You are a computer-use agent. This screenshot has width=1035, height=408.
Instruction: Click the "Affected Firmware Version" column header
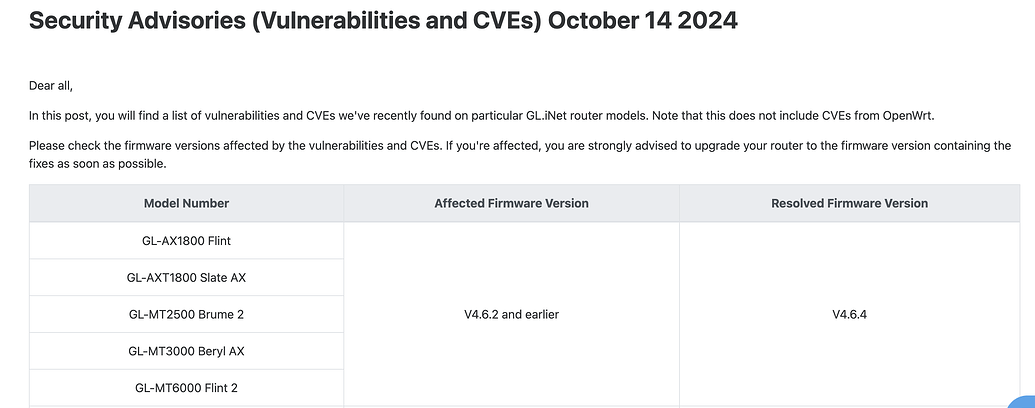[x=511, y=203]
